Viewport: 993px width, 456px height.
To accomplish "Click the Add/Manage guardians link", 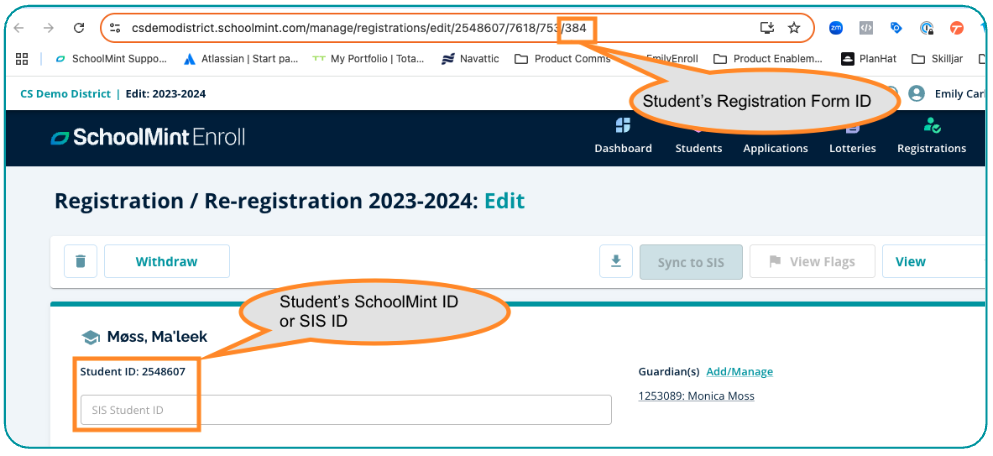I will [x=739, y=372].
